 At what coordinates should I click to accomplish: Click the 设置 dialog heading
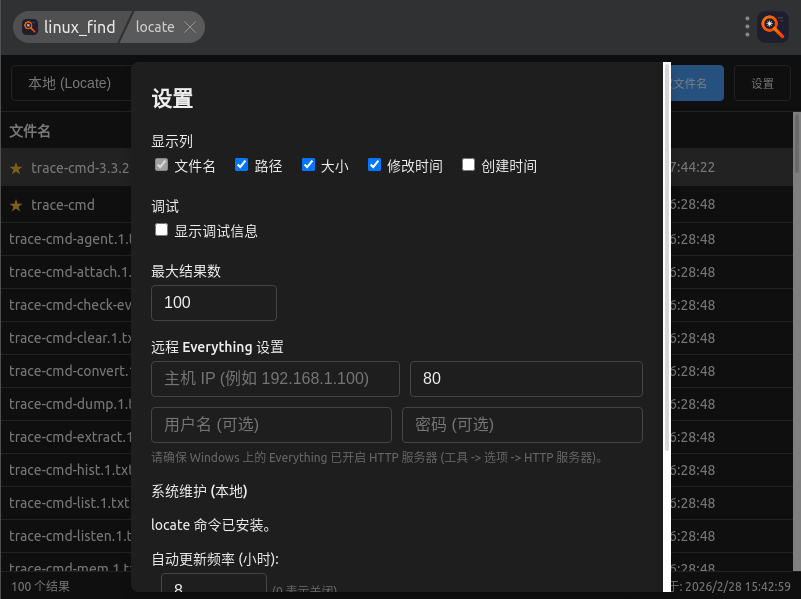coord(172,99)
